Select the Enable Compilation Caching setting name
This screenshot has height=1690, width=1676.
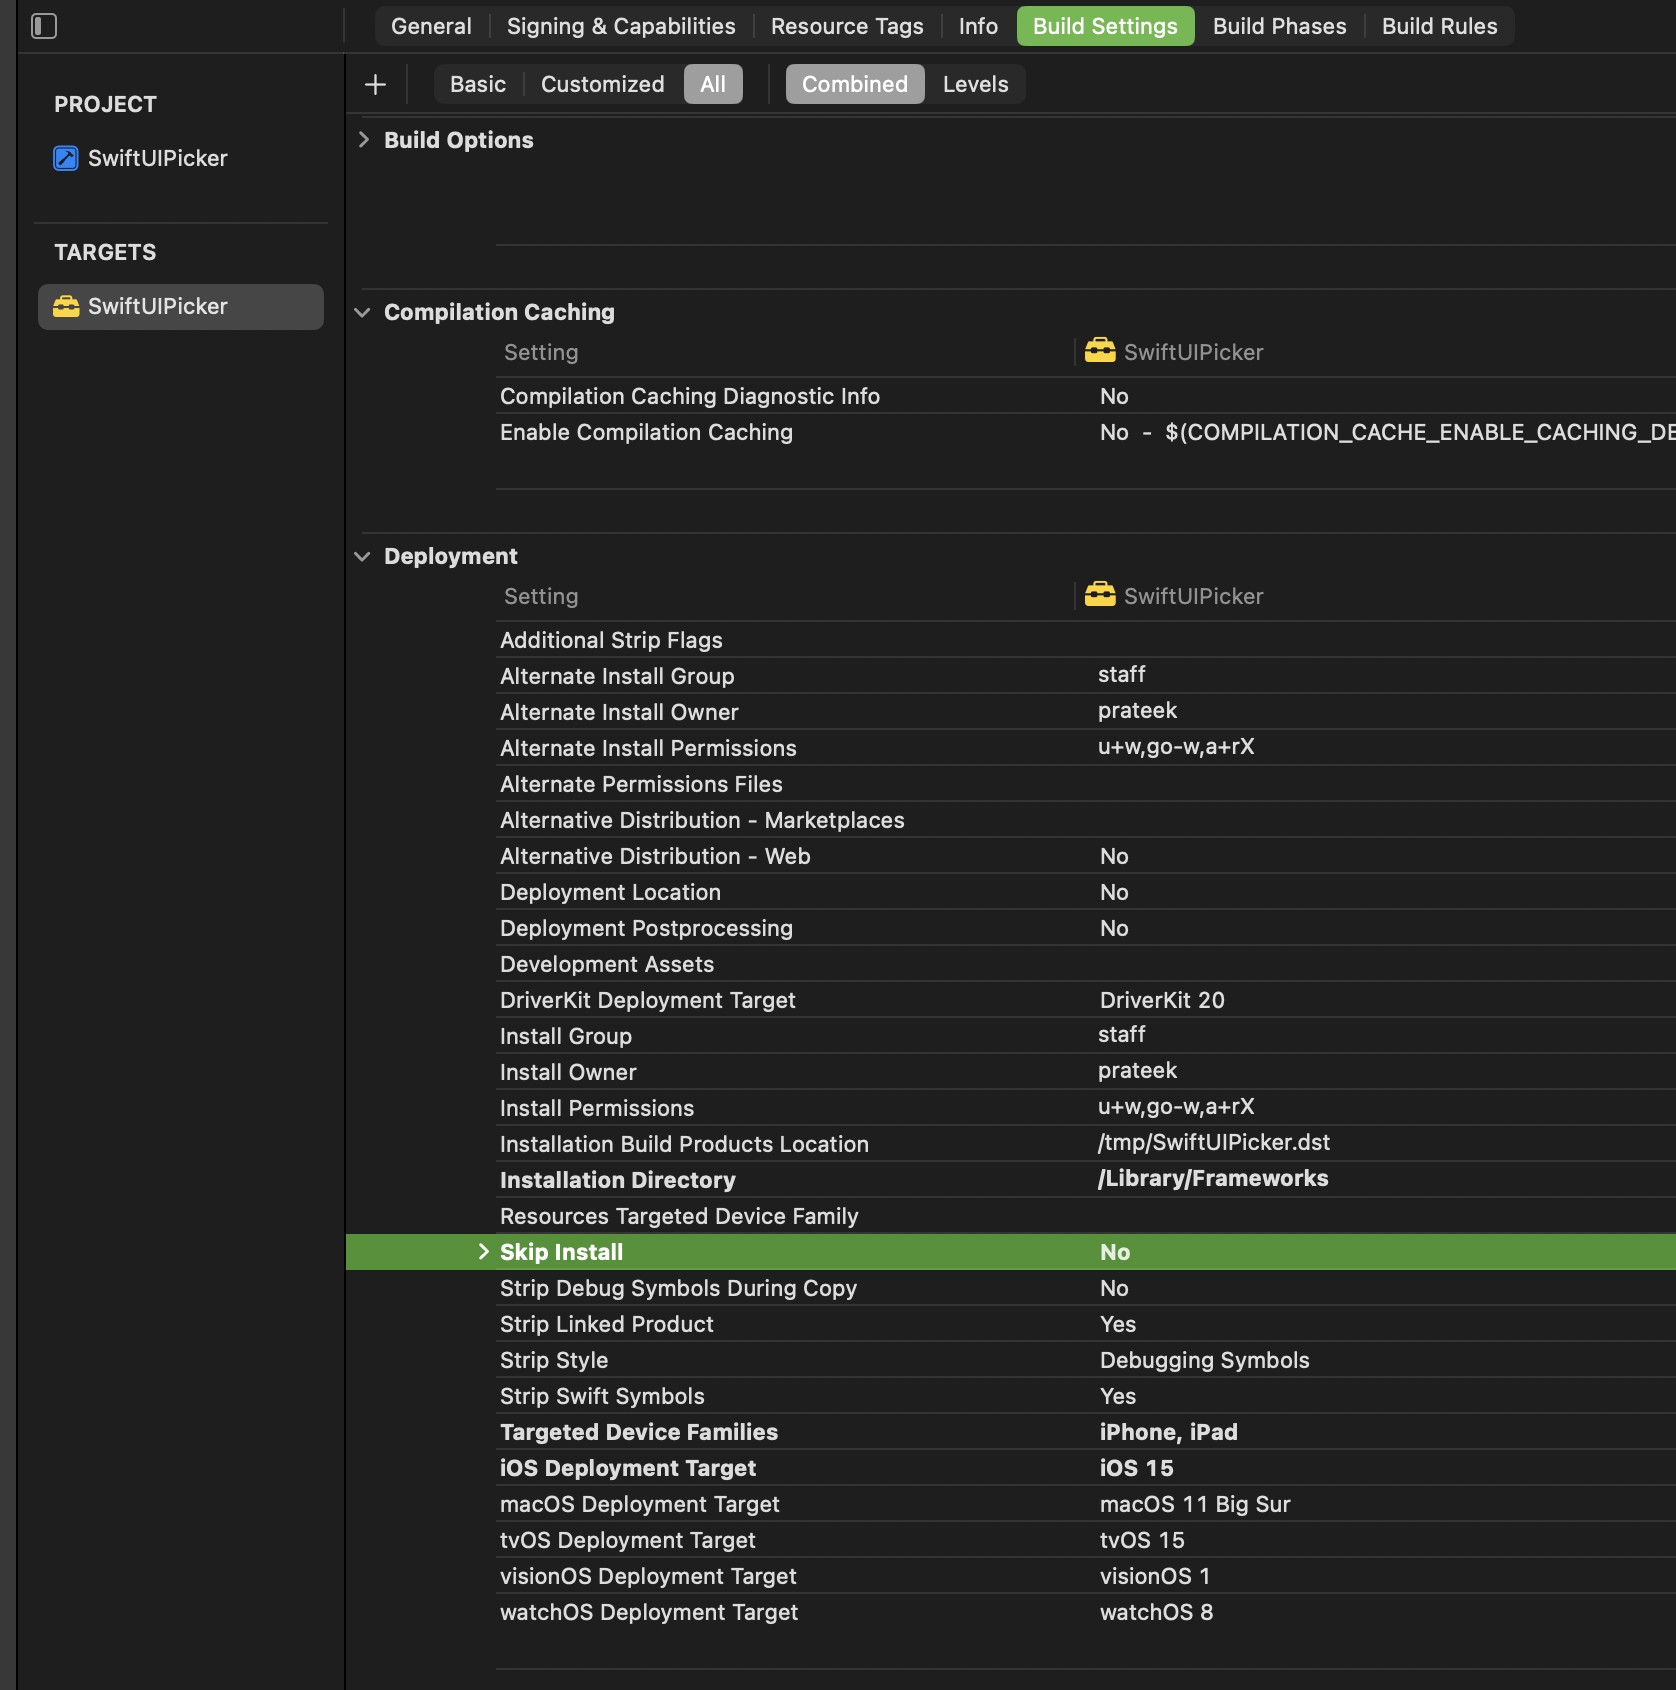click(x=646, y=432)
